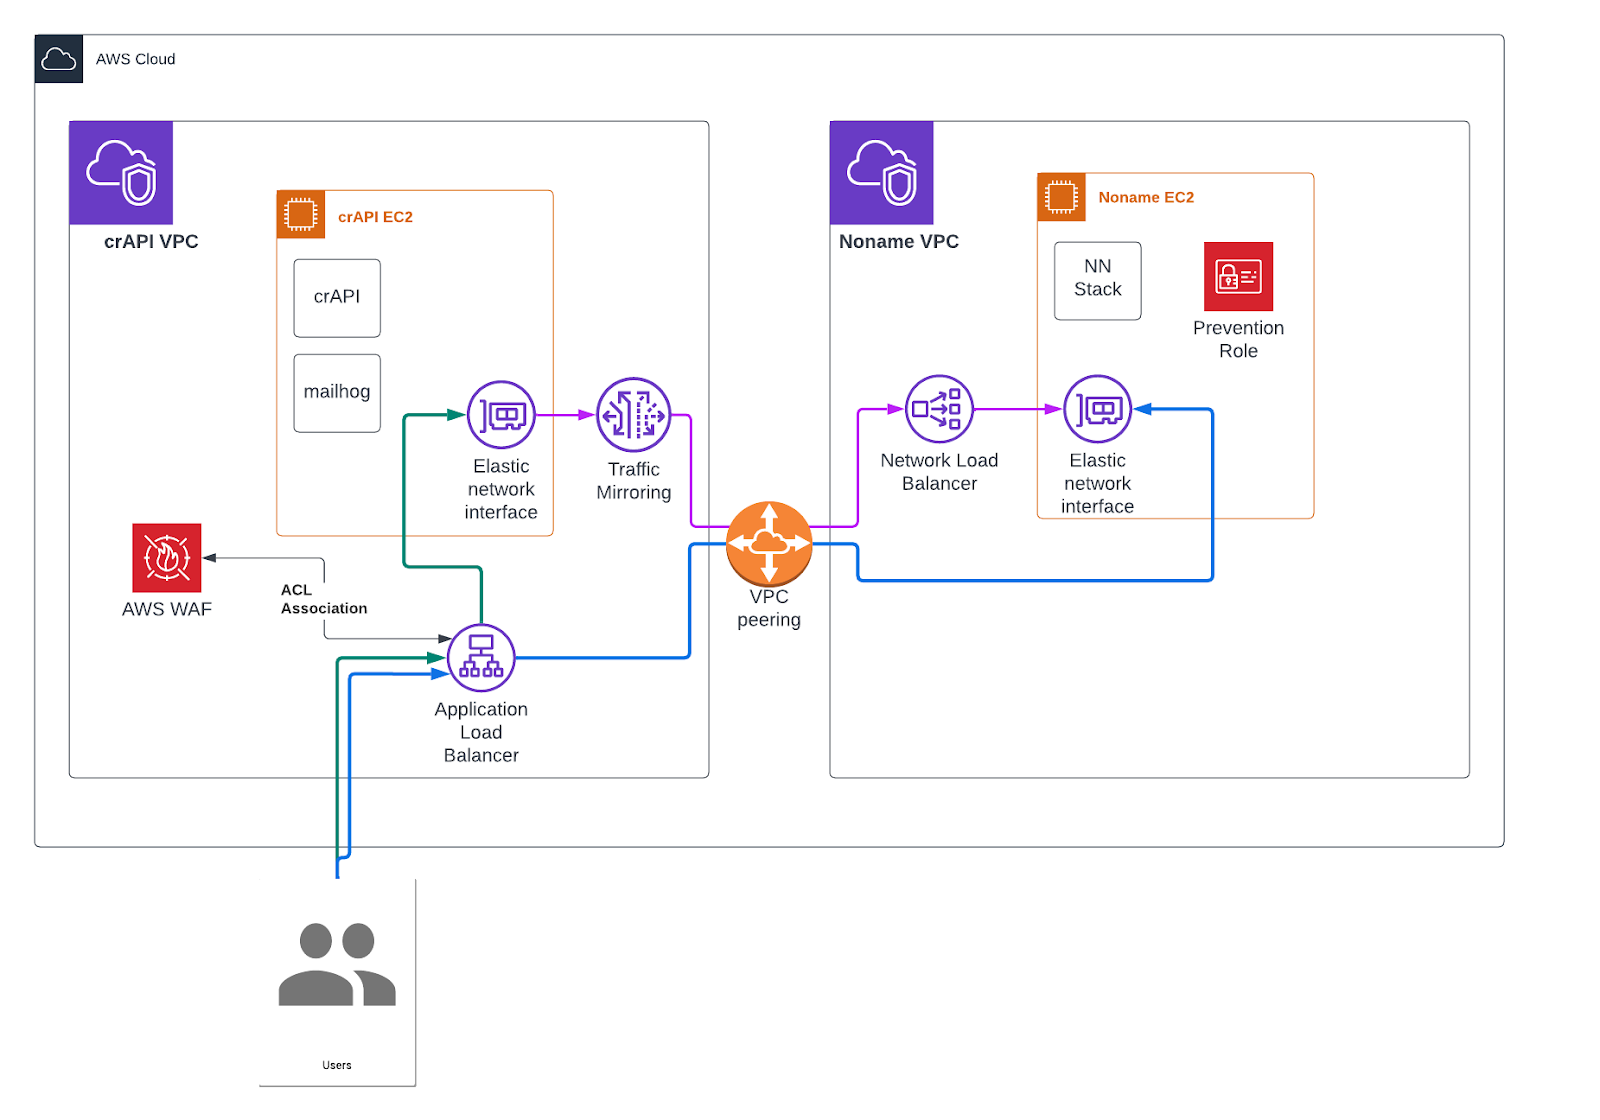Click the crAPI EC2 chip icon
This screenshot has height=1120, width=1600.
[301, 214]
